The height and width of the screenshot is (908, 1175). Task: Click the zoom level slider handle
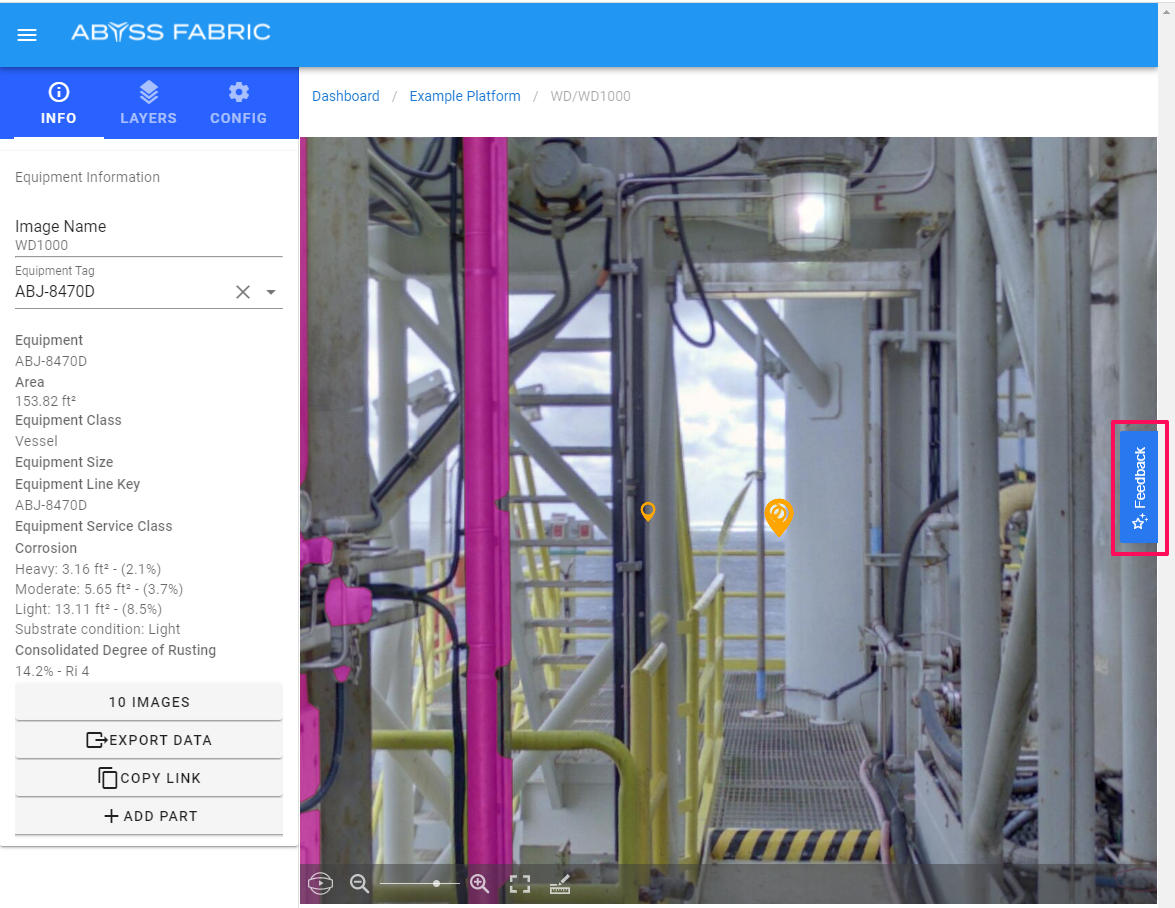(437, 884)
